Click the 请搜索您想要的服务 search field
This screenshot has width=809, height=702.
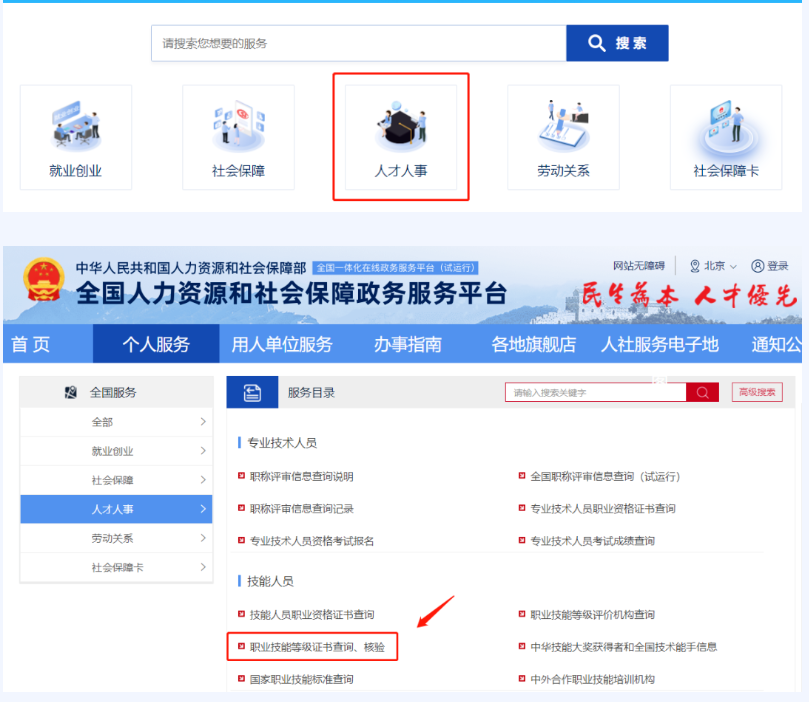pos(358,44)
